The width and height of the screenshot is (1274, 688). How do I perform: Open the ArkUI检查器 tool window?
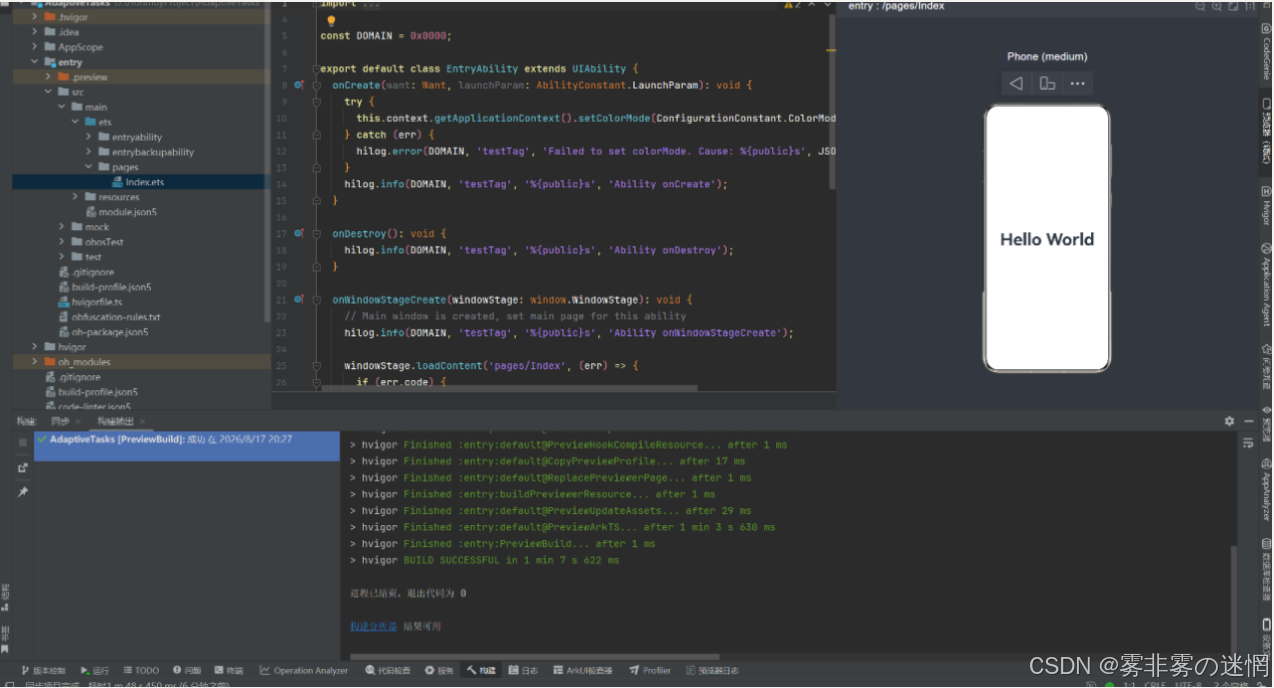582,670
